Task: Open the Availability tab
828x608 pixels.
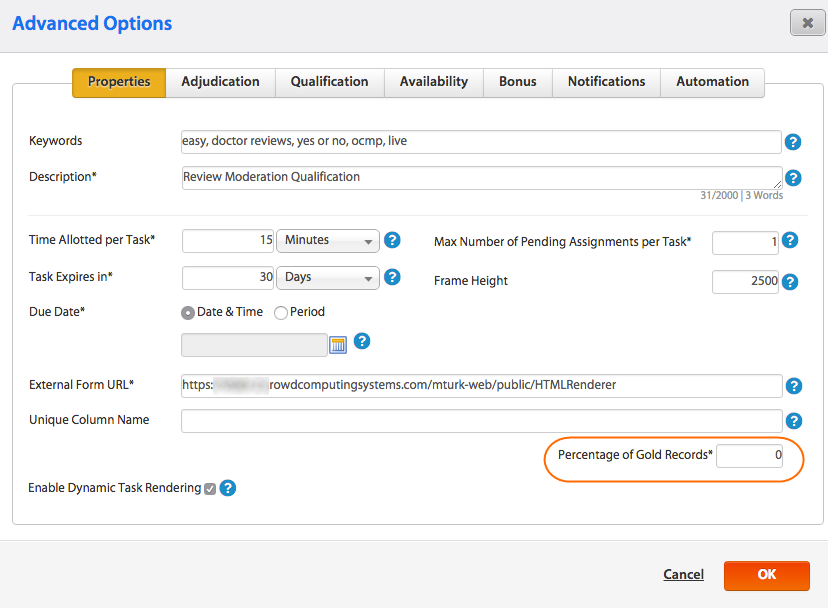Action: (x=434, y=82)
